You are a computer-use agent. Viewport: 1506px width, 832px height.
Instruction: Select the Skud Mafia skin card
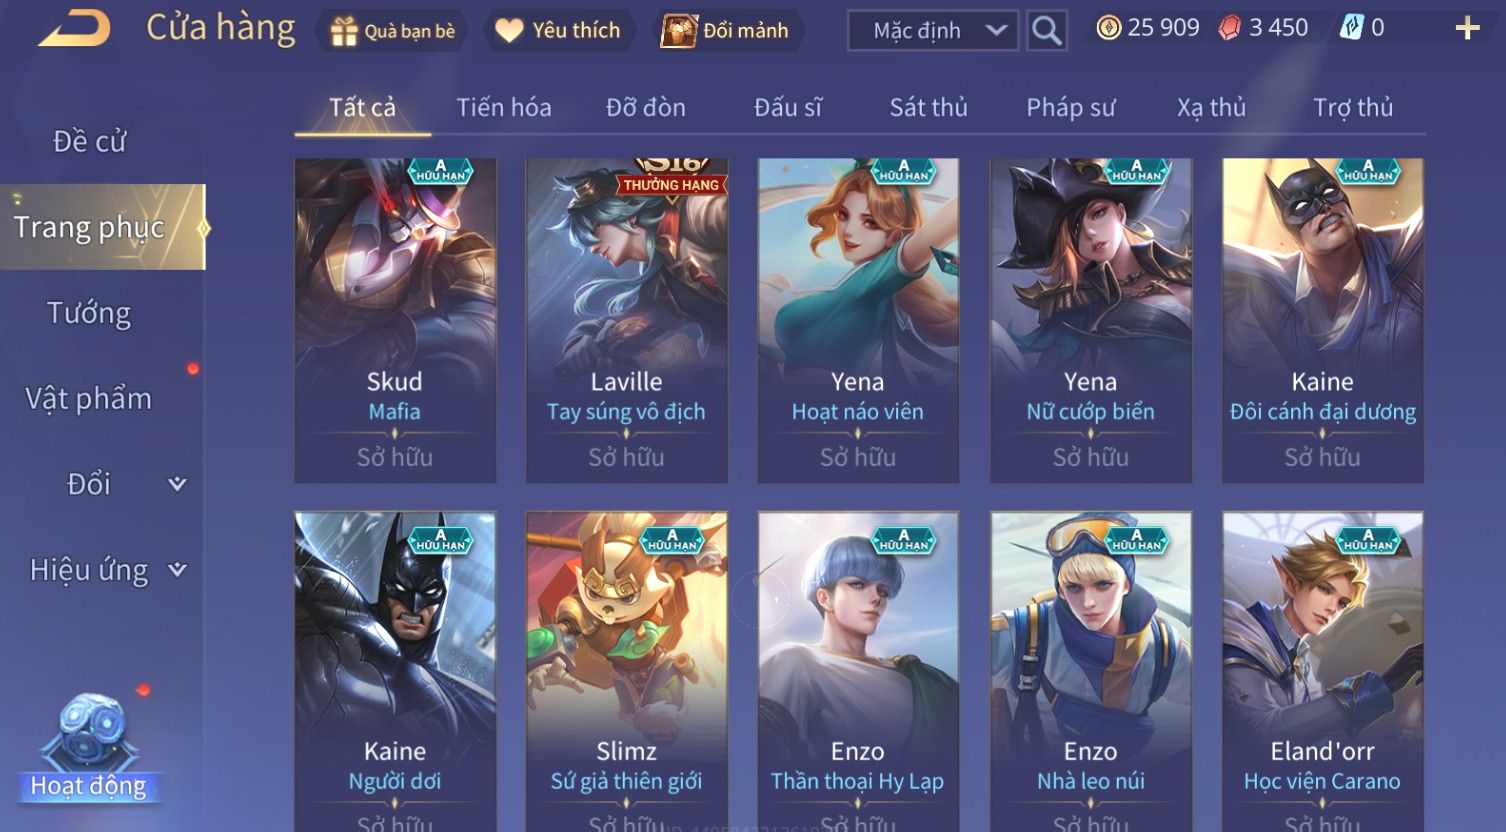click(x=395, y=320)
